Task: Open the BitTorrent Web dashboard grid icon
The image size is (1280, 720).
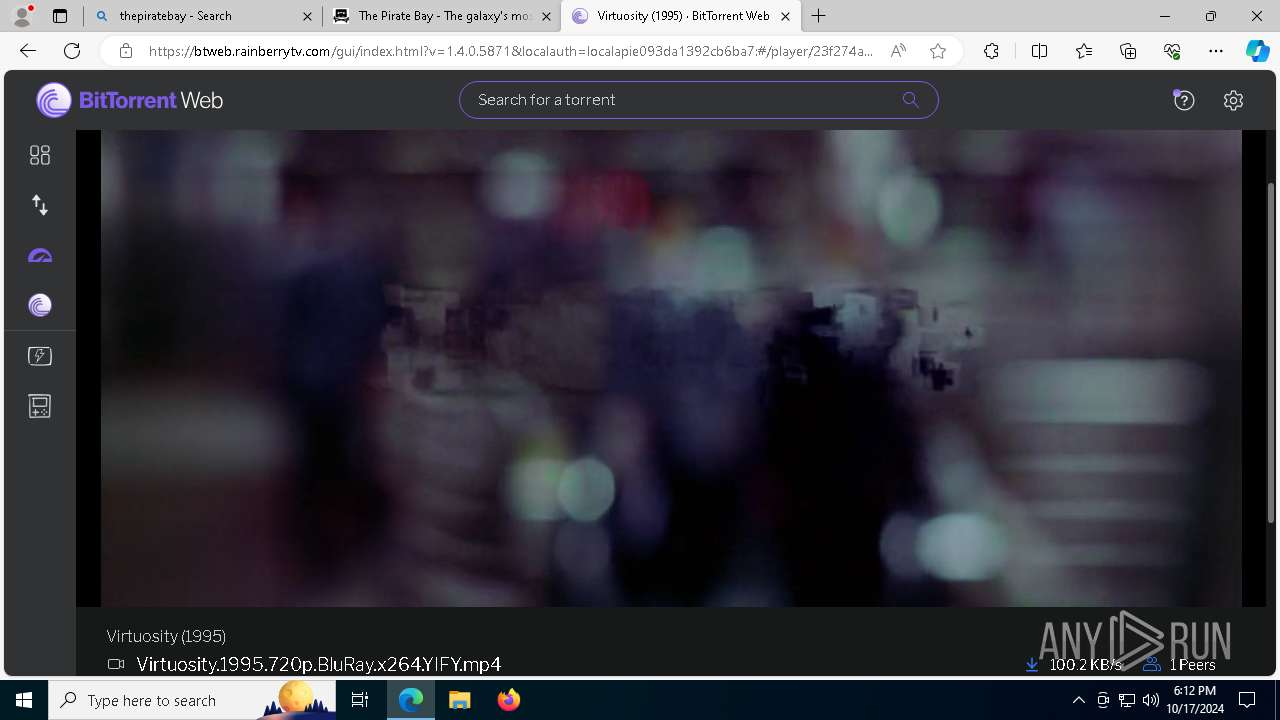Action: 40,155
